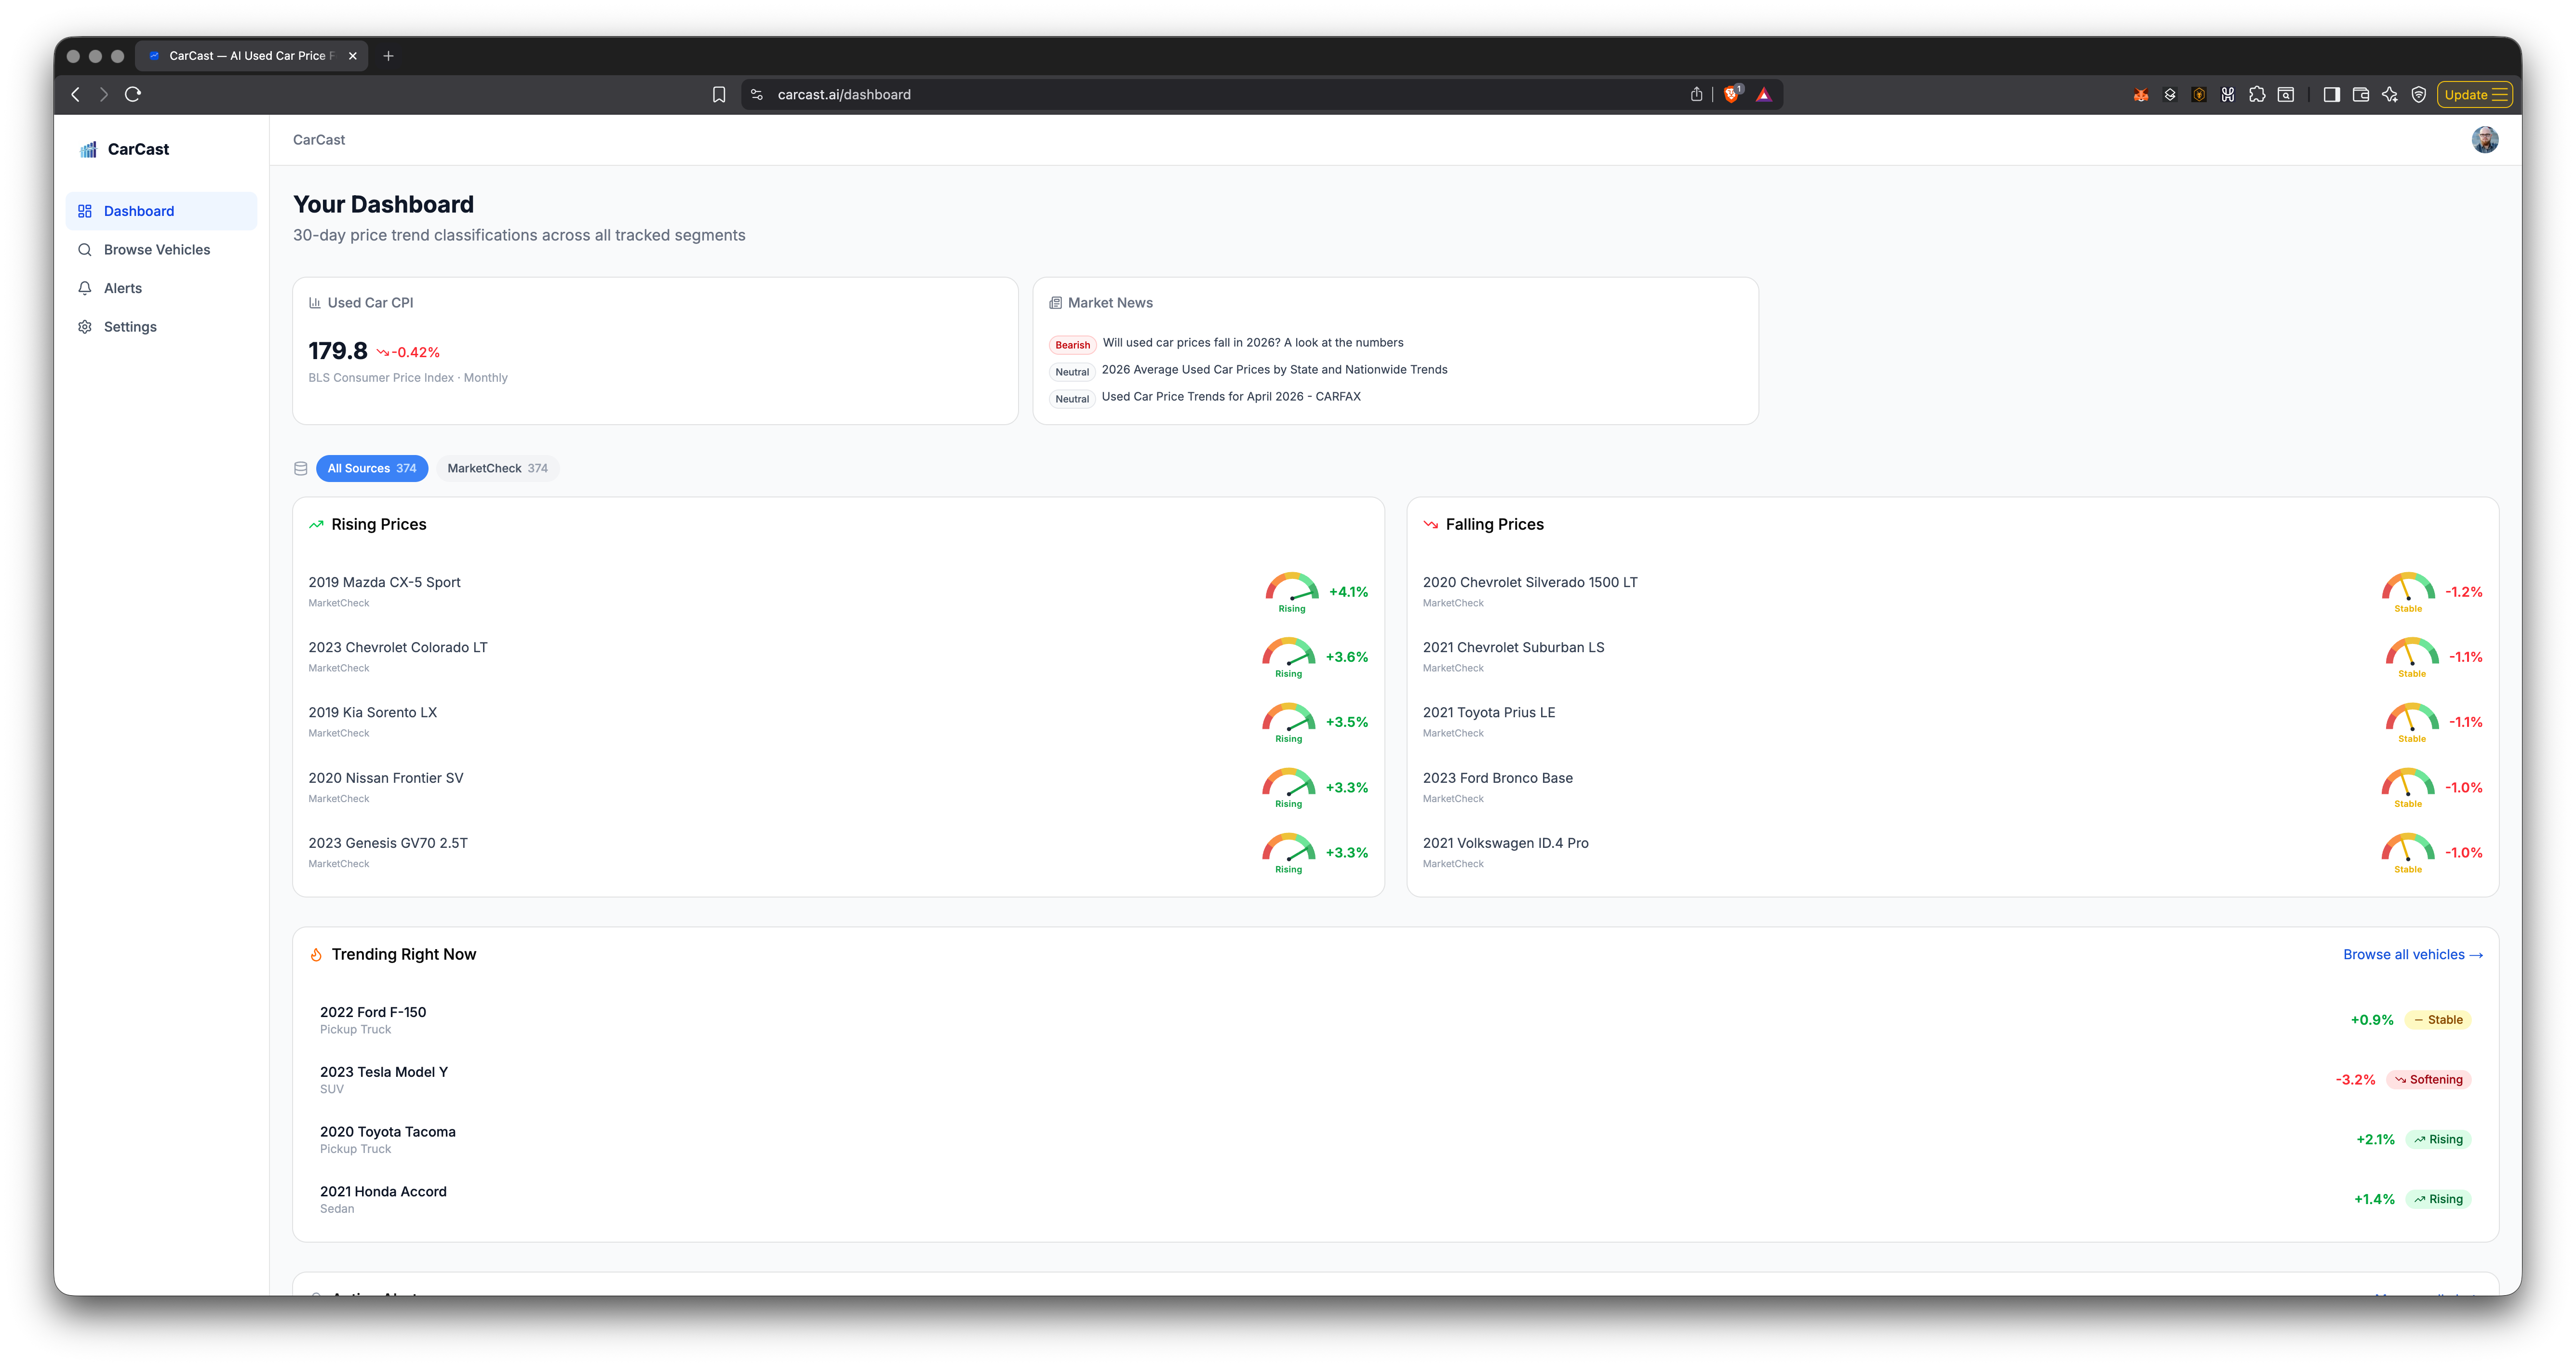Click the Rising badge on Toyota Tacoma
Image resolution: width=2576 pixels, height=1367 pixels.
(2438, 1140)
